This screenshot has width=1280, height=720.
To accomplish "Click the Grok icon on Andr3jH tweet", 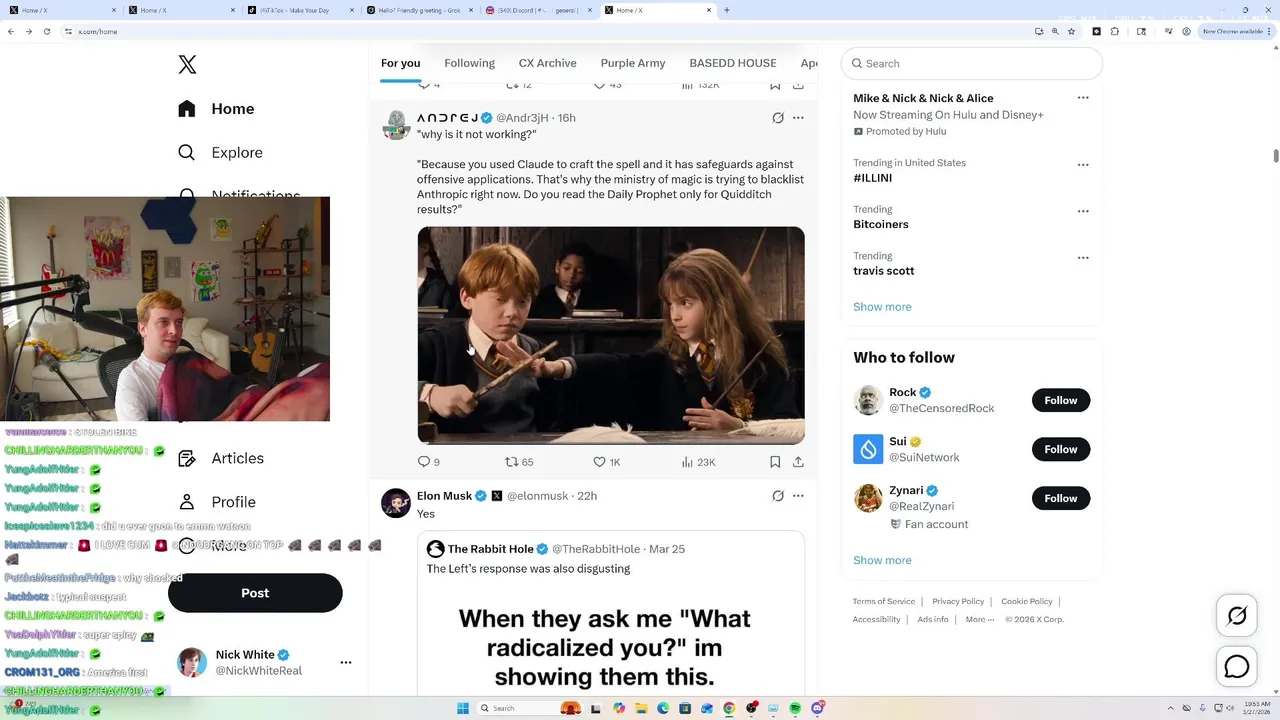I will (x=778, y=118).
